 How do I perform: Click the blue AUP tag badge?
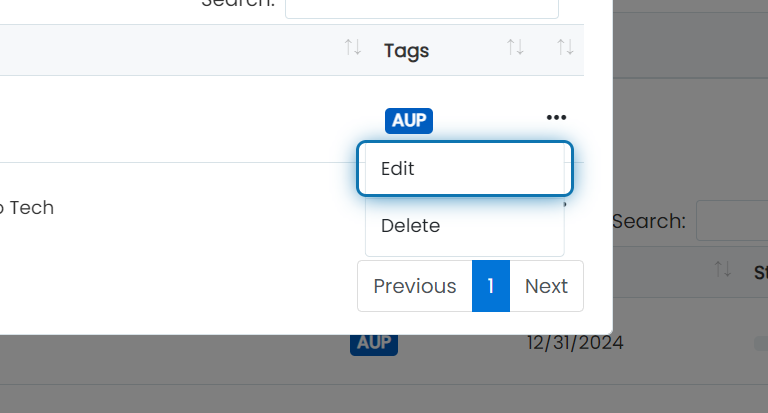pos(409,121)
